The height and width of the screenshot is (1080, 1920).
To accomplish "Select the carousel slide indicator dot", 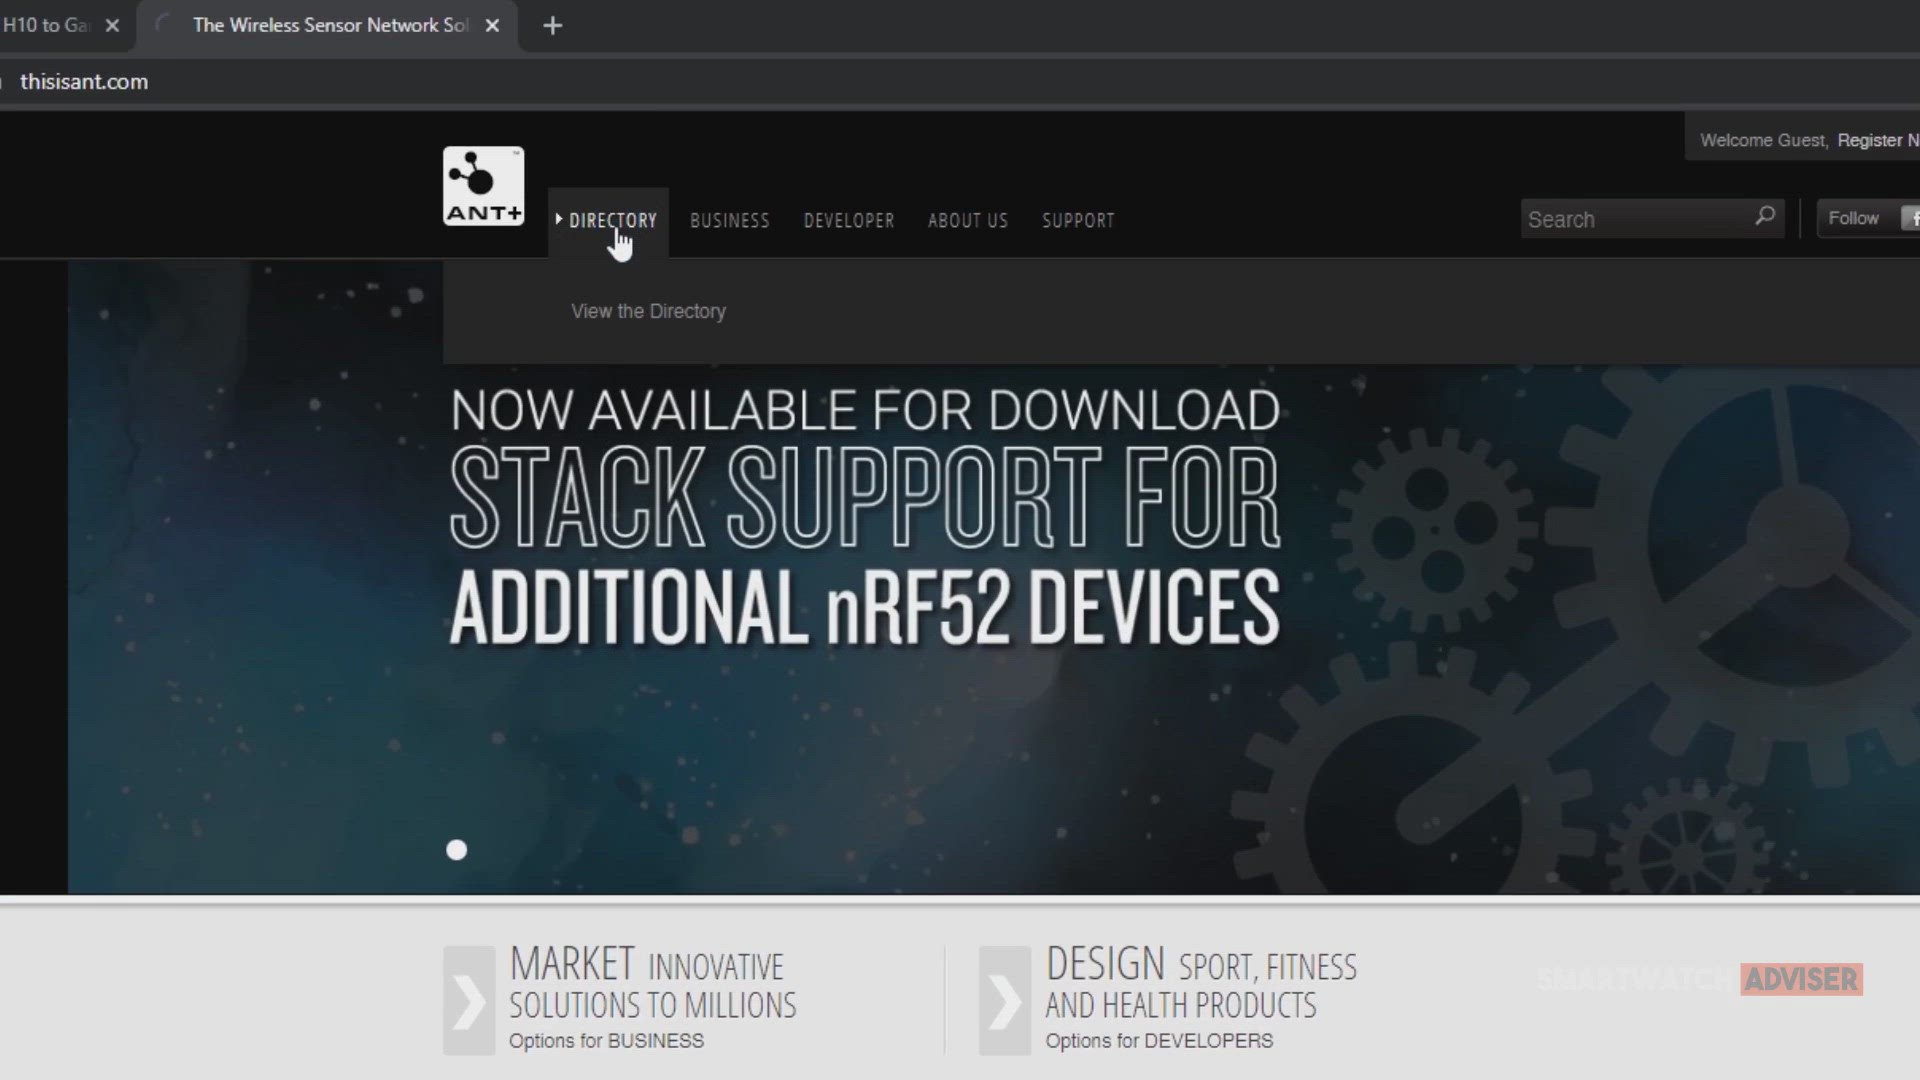I will tap(456, 850).
